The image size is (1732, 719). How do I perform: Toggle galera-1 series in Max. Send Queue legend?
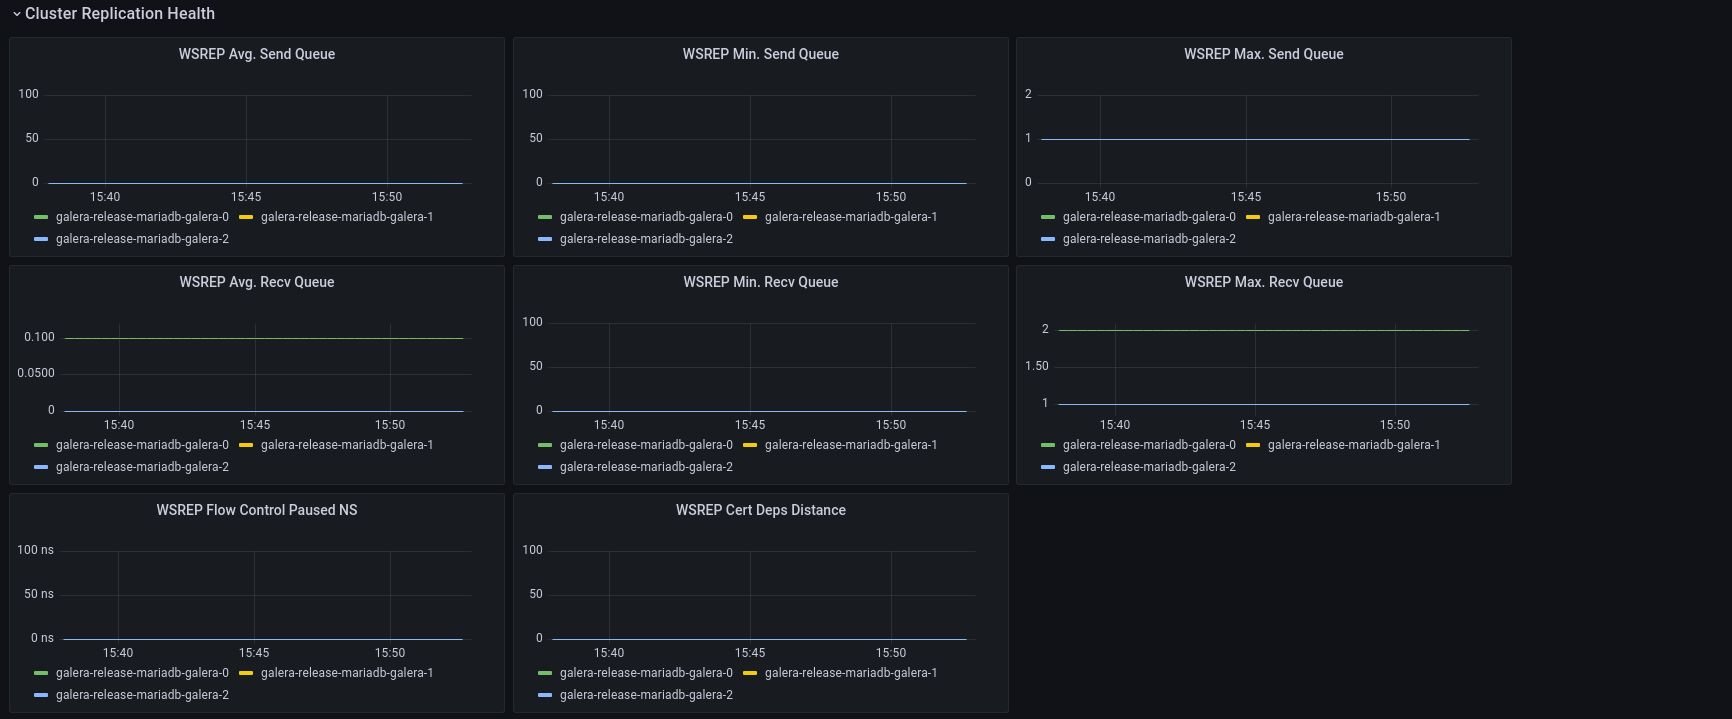(x=1354, y=217)
